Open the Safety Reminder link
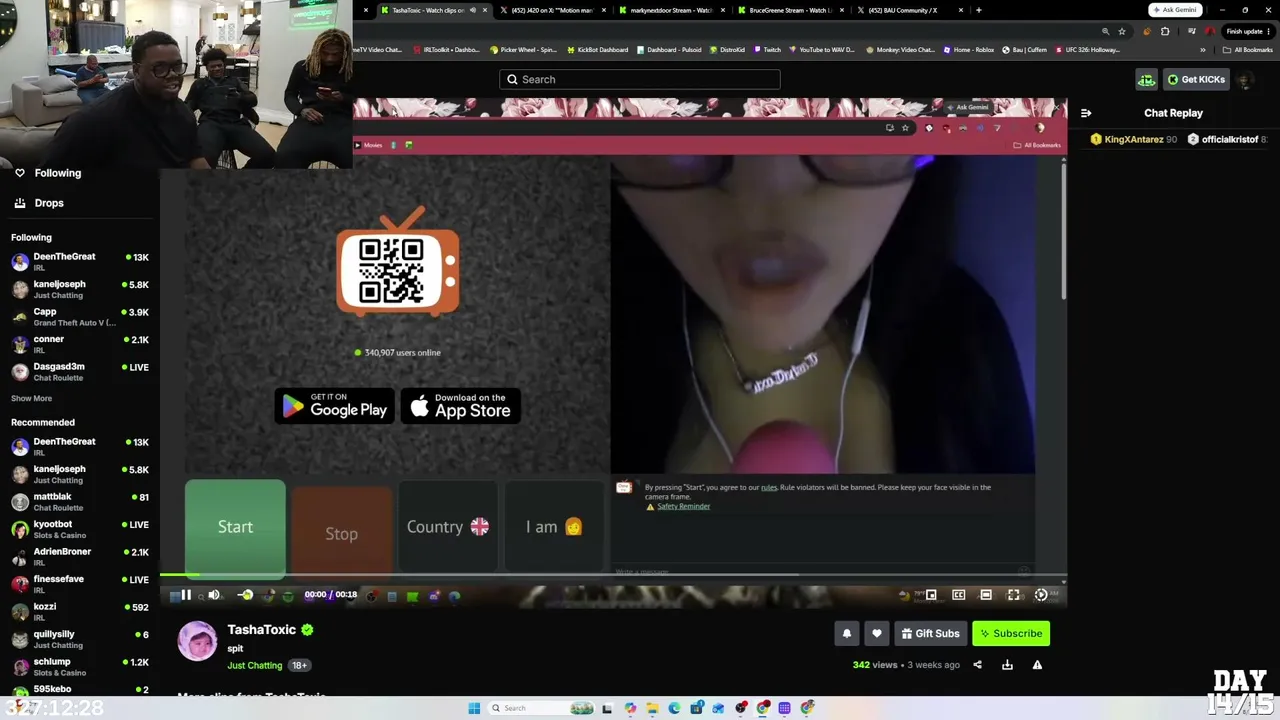Screen dimensions: 1280x720 pyautogui.click(x=683, y=506)
